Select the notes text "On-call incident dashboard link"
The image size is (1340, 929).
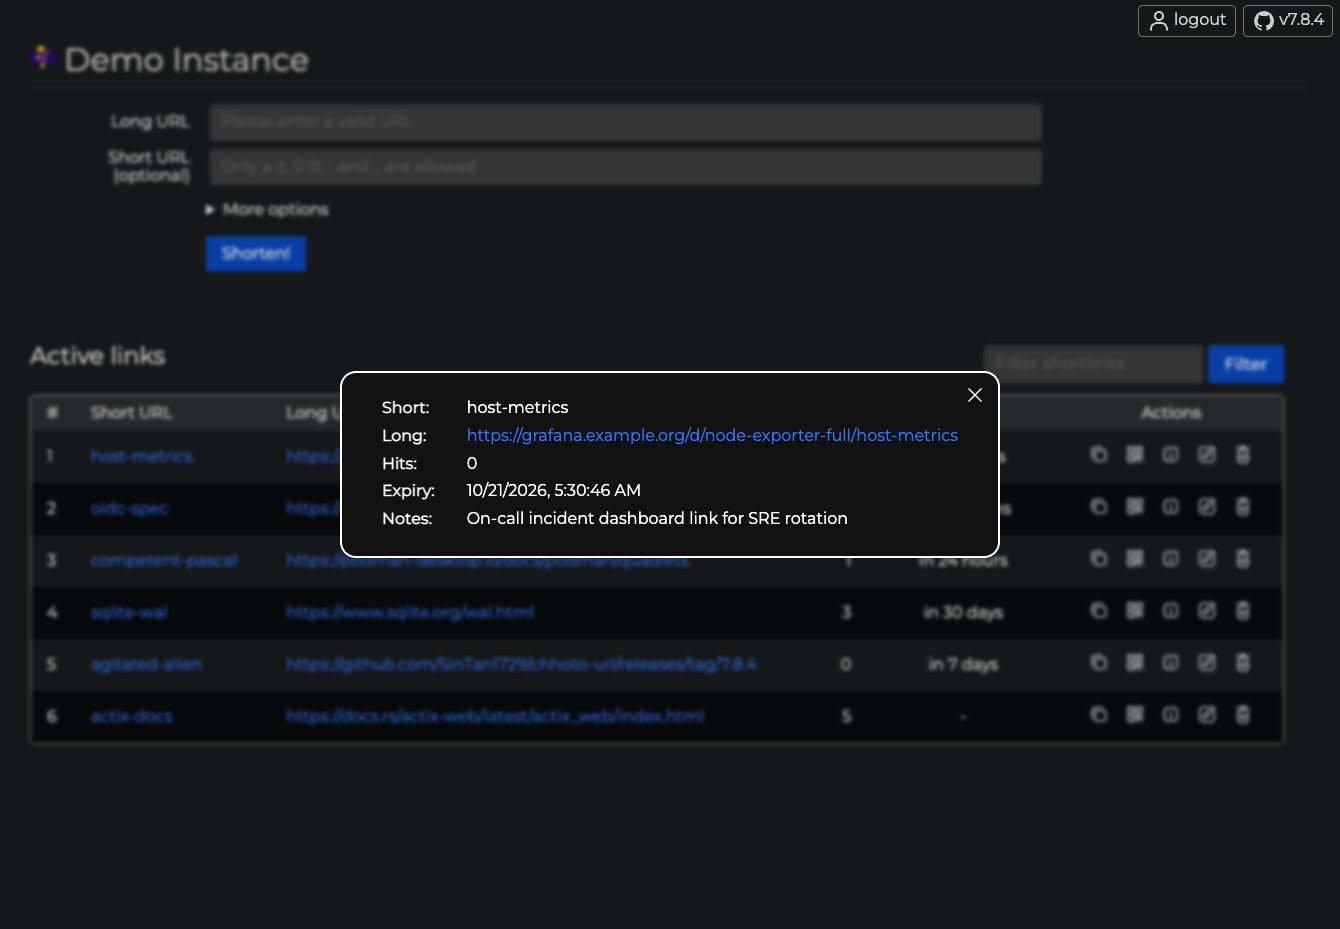pos(592,518)
